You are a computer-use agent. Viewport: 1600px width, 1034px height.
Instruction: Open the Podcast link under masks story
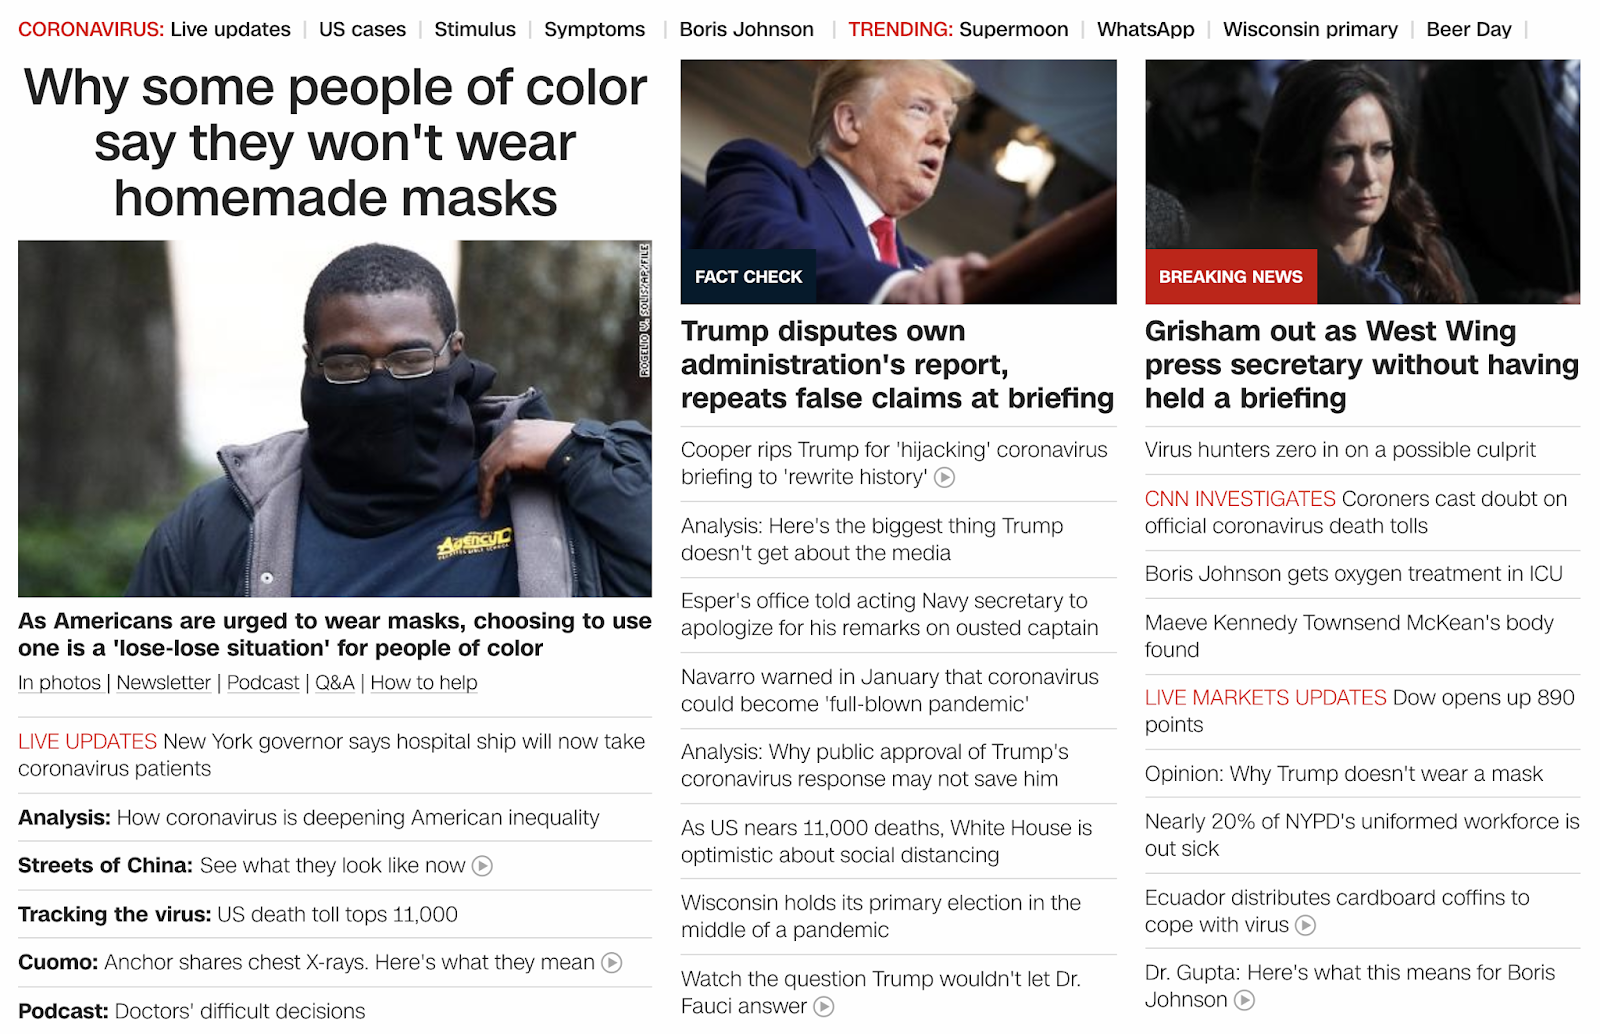point(263,683)
